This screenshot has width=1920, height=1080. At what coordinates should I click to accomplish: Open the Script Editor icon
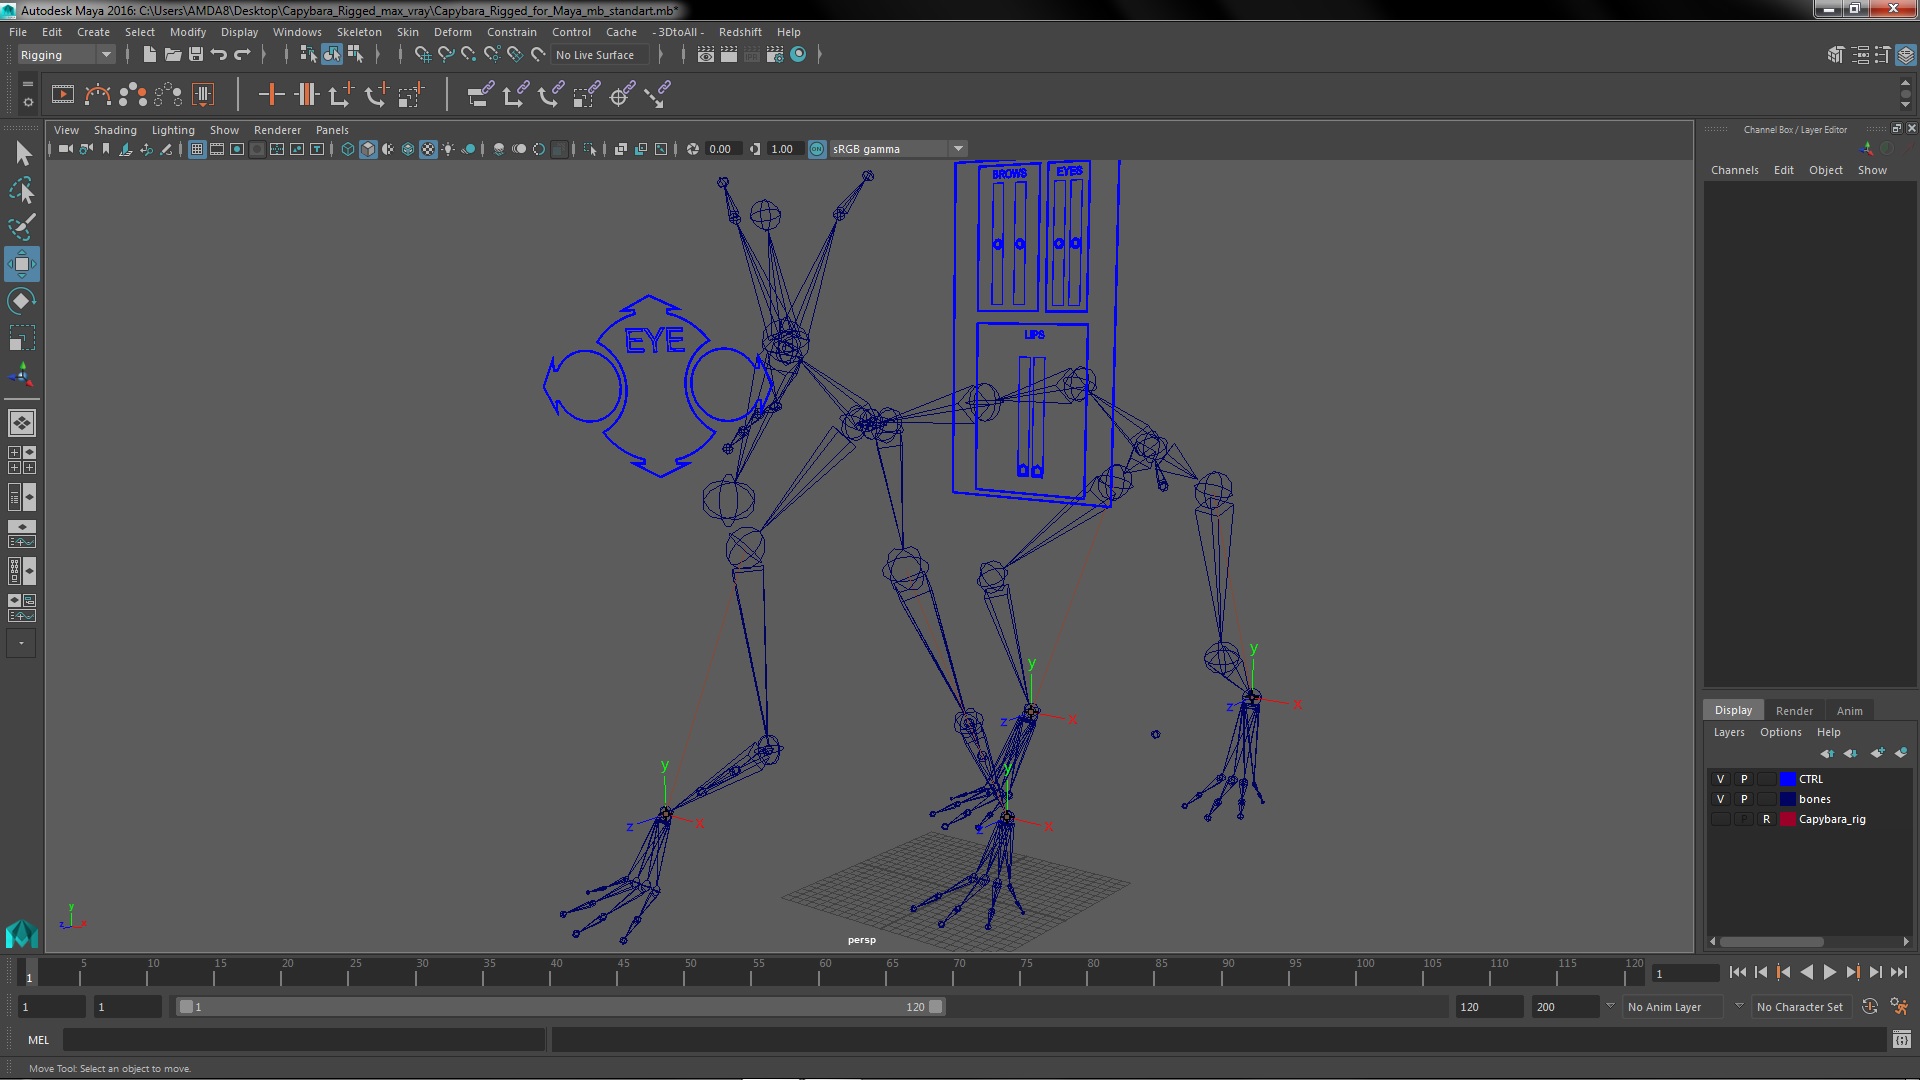tap(1902, 1040)
